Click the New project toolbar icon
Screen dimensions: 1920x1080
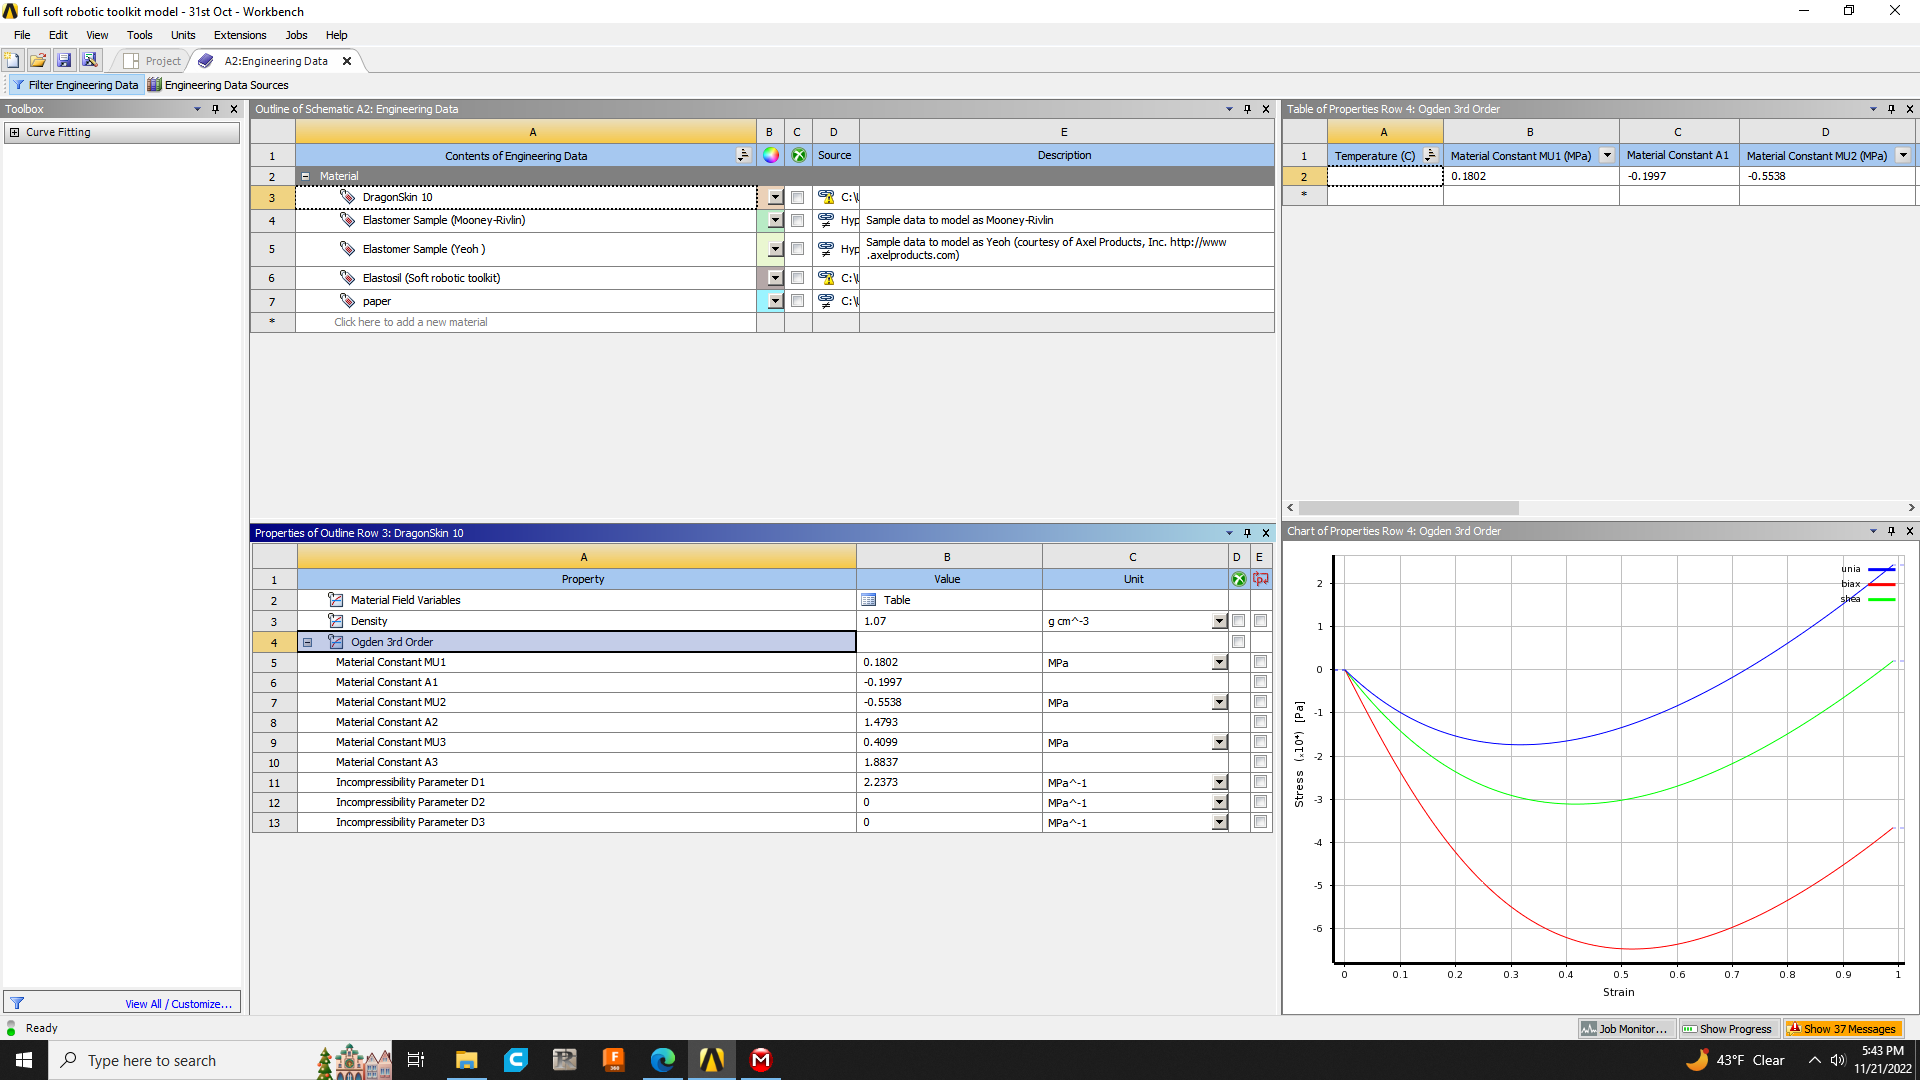click(x=13, y=61)
